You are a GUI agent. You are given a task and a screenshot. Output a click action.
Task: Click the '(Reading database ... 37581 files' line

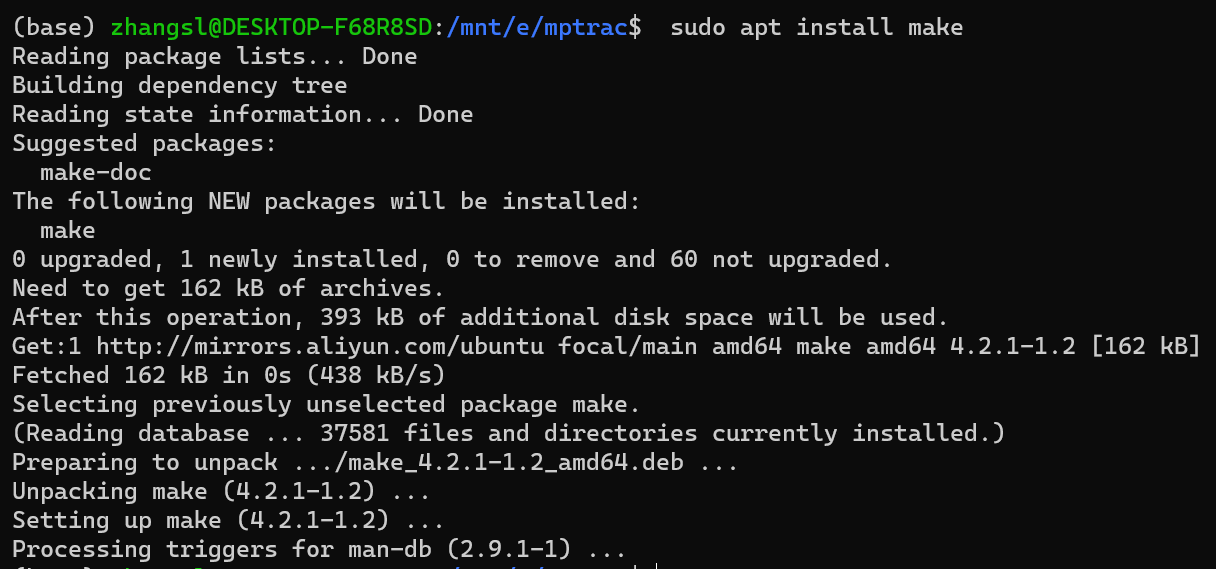click(508, 434)
